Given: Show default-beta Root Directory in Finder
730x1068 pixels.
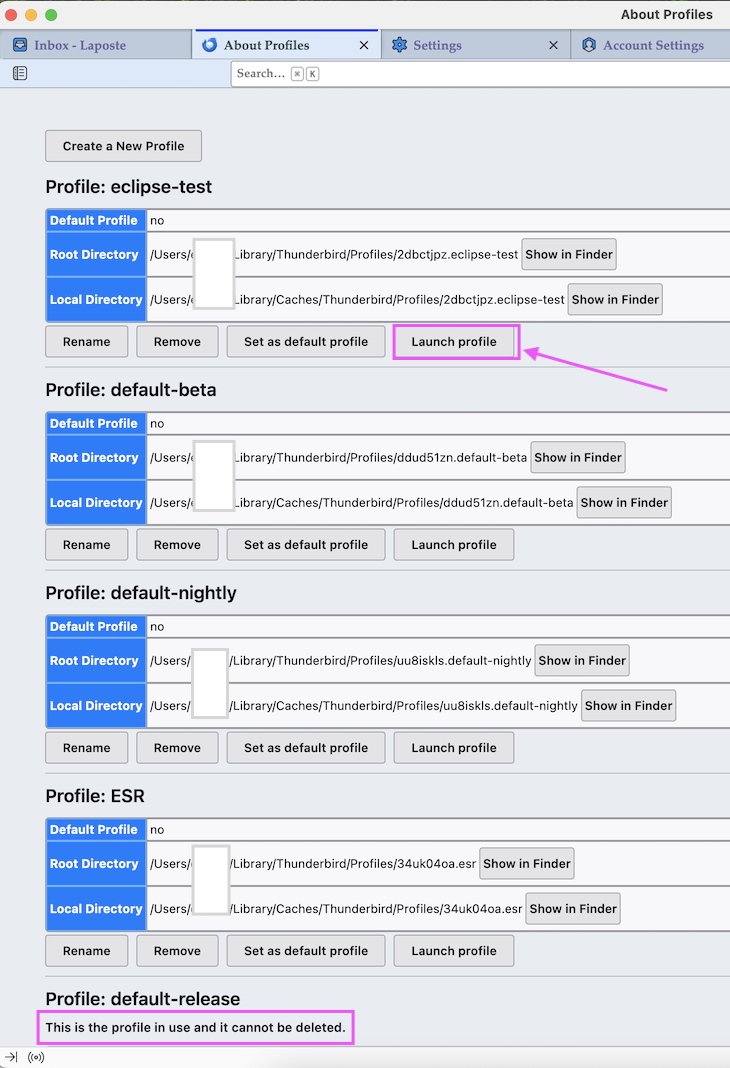Looking at the screenshot, I should point(577,457).
